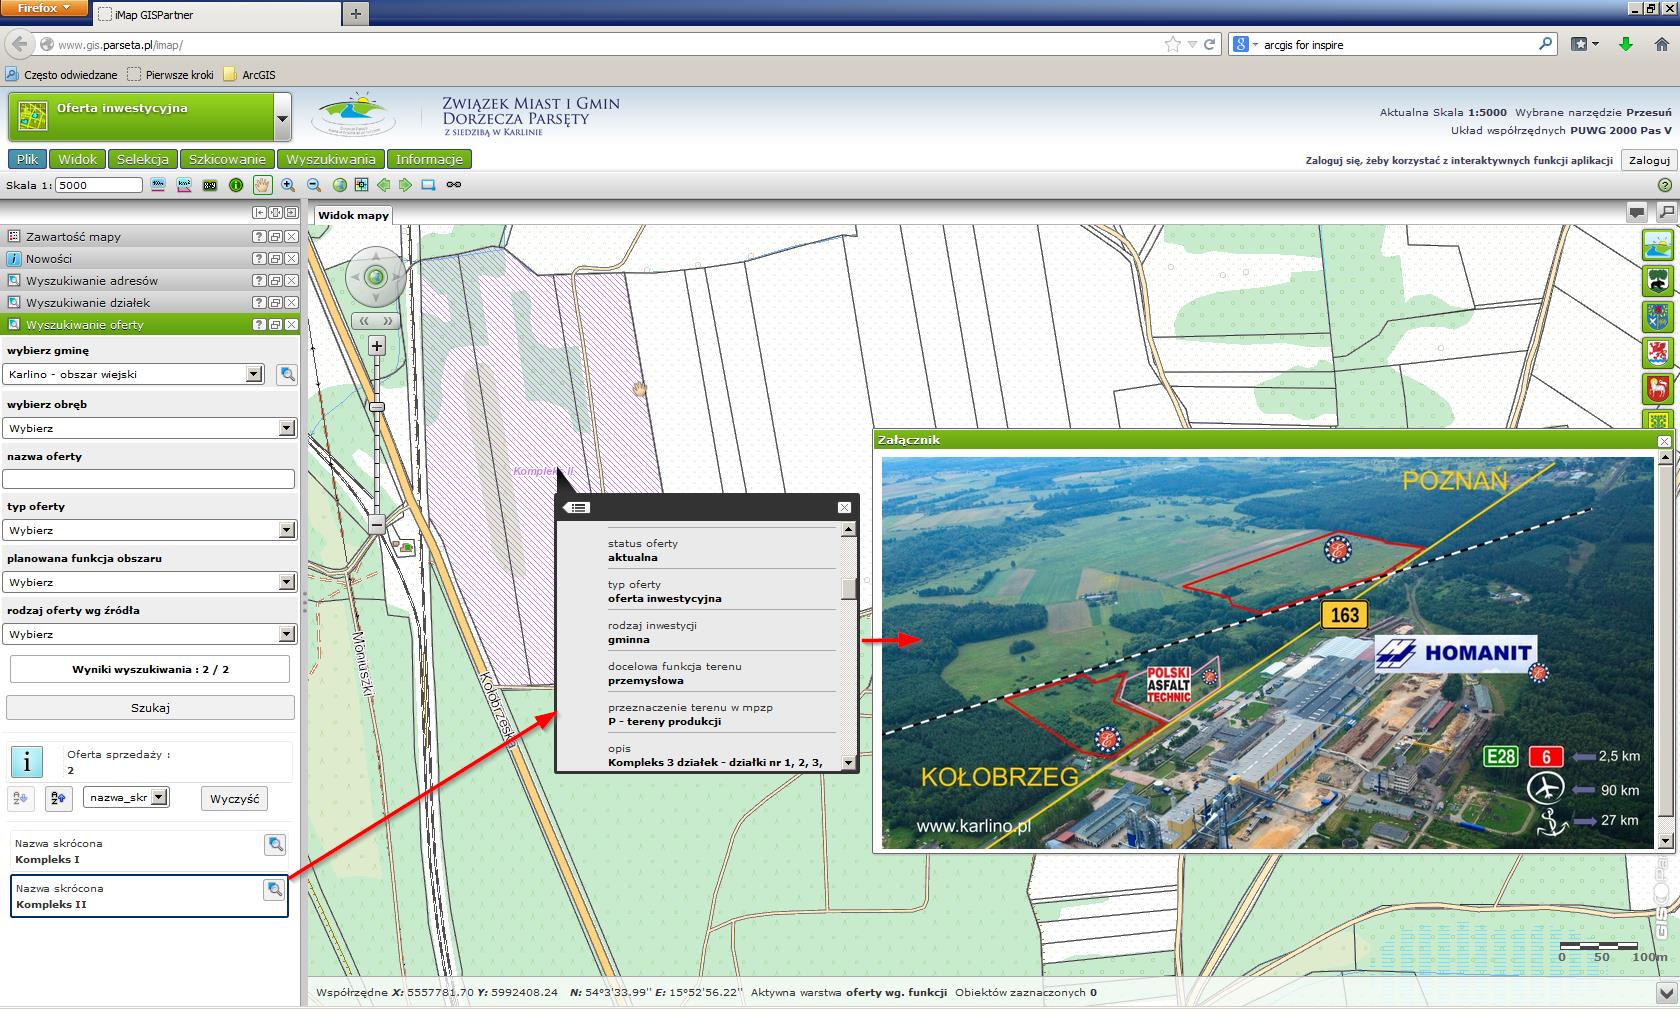Click the popup vertical scrollbar thumb
Viewport: 1680px width, 1009px height.
tap(849, 589)
